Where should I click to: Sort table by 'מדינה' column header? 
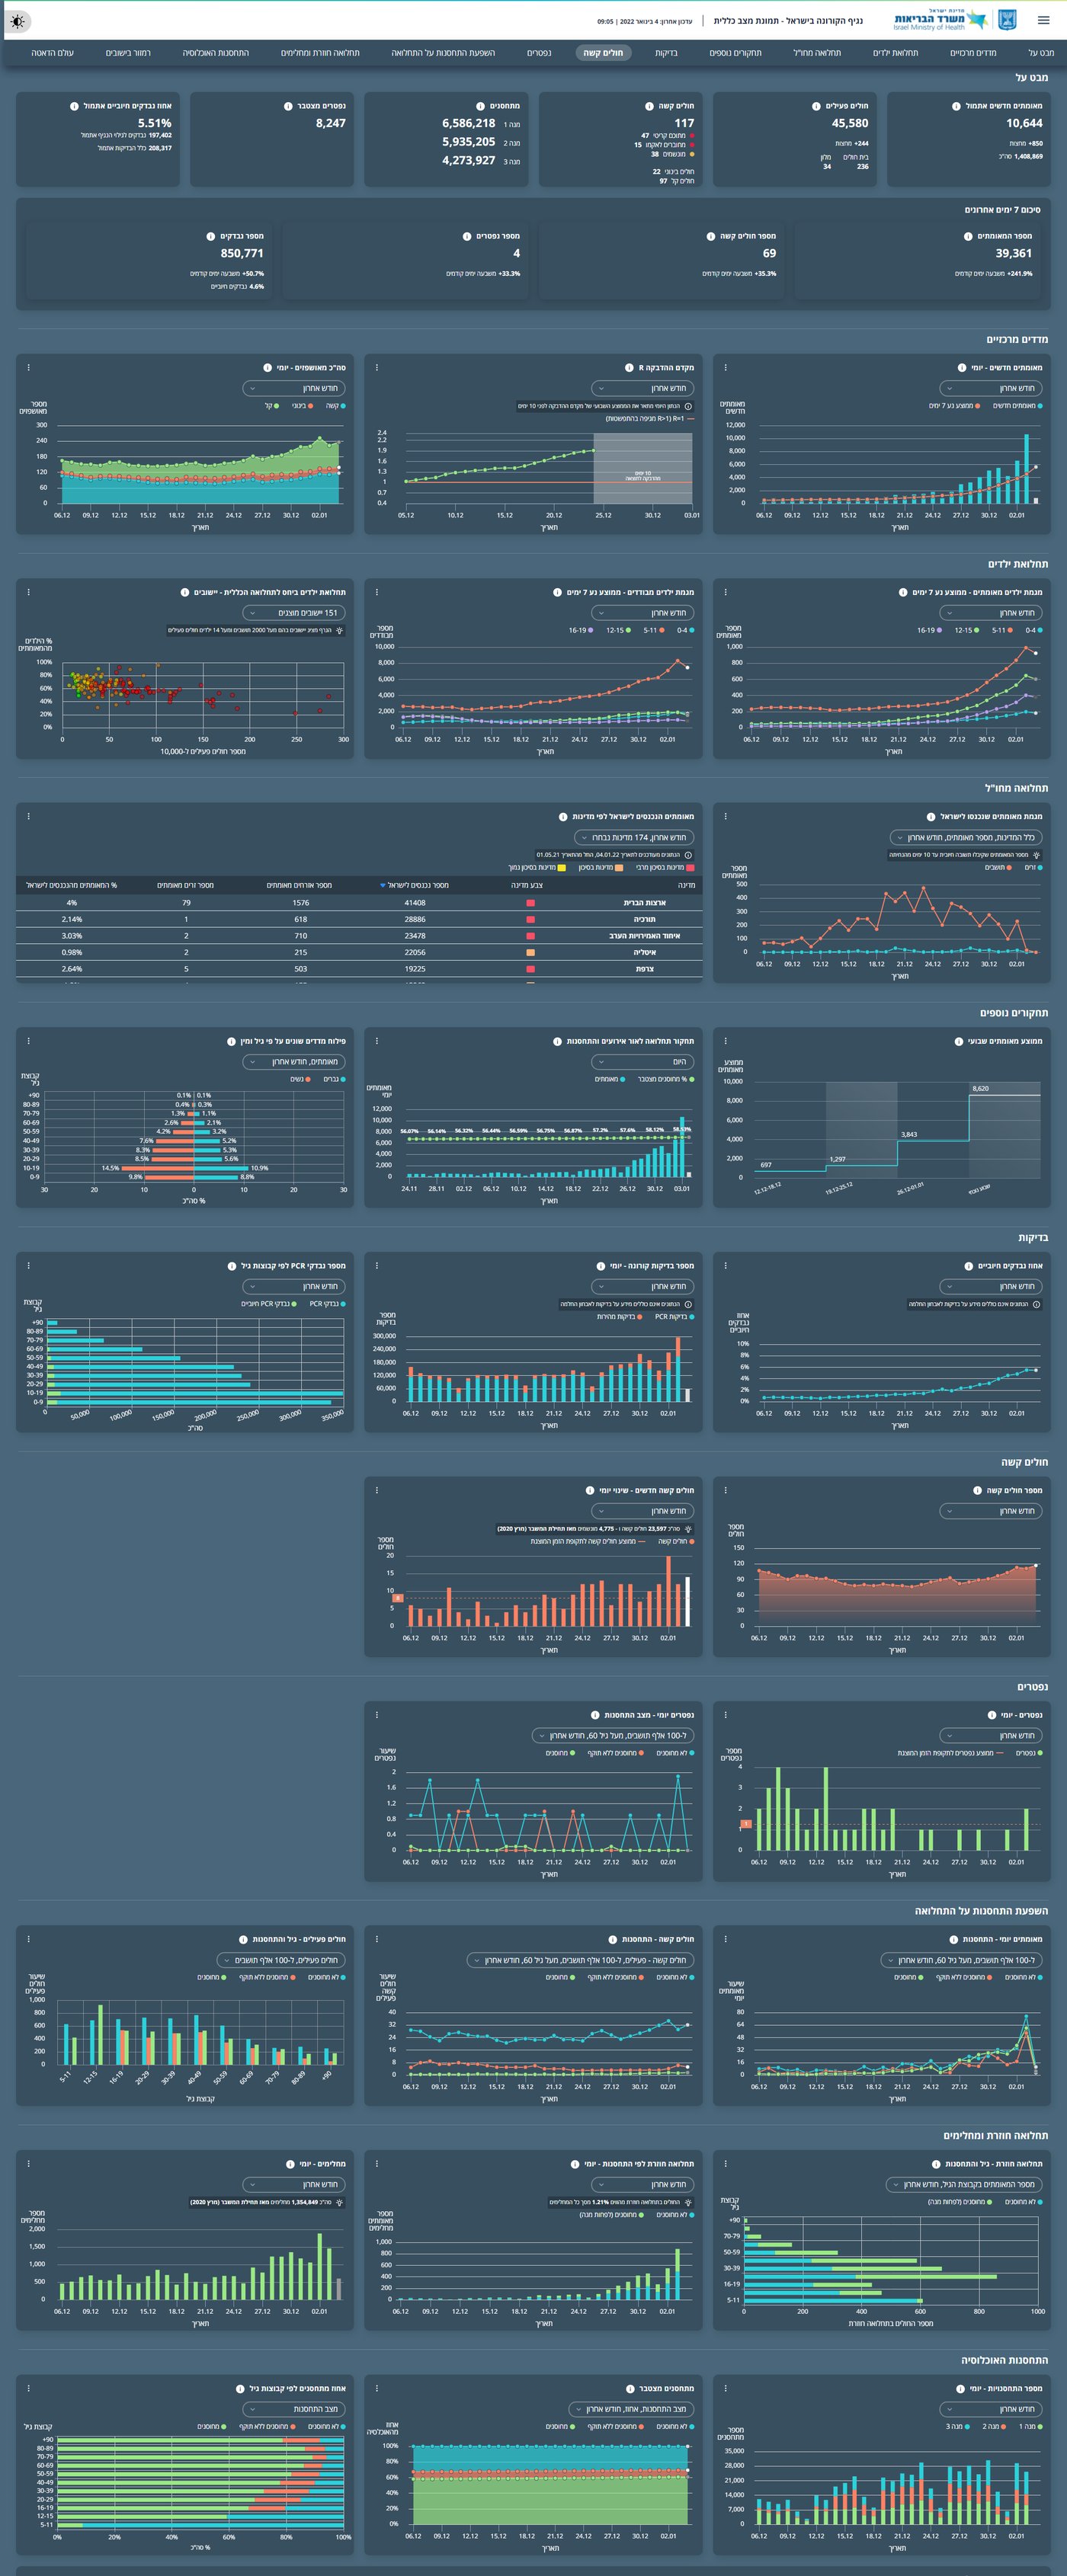coord(686,886)
